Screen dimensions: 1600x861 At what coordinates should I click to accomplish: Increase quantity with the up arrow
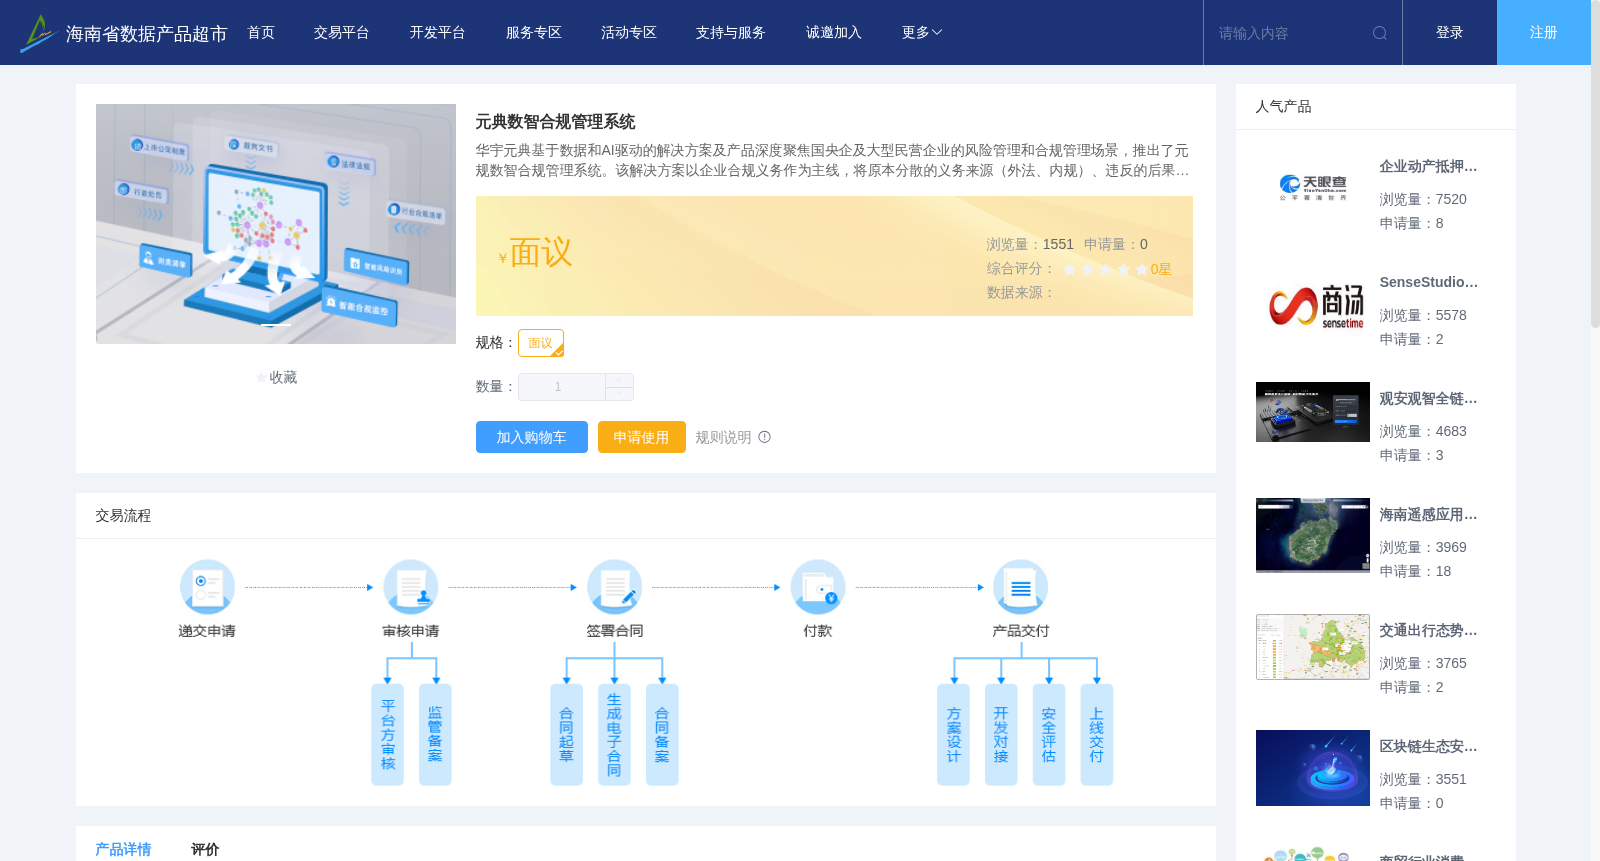click(619, 381)
